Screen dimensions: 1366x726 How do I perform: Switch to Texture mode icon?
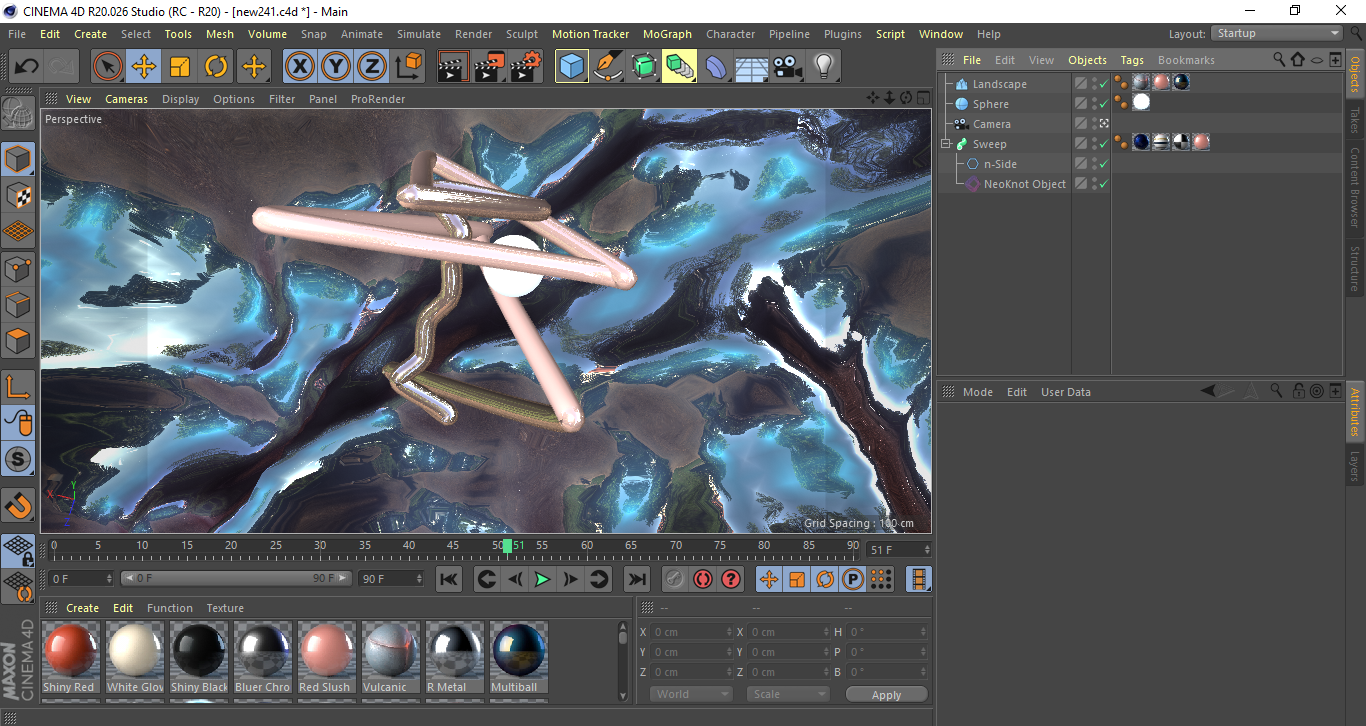(x=18, y=195)
